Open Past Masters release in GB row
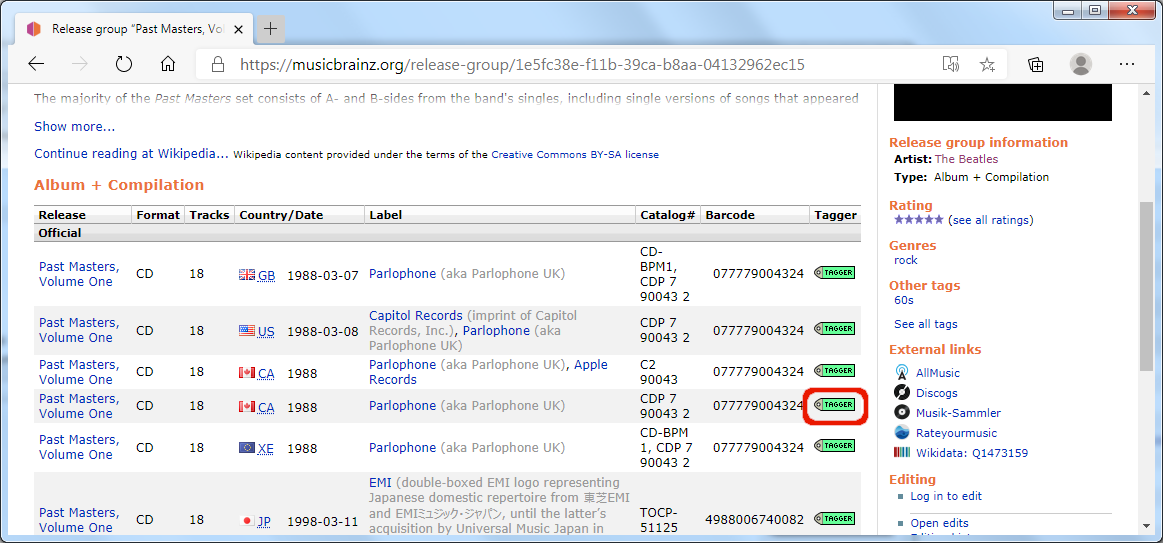The height and width of the screenshot is (543, 1163). click(x=79, y=274)
